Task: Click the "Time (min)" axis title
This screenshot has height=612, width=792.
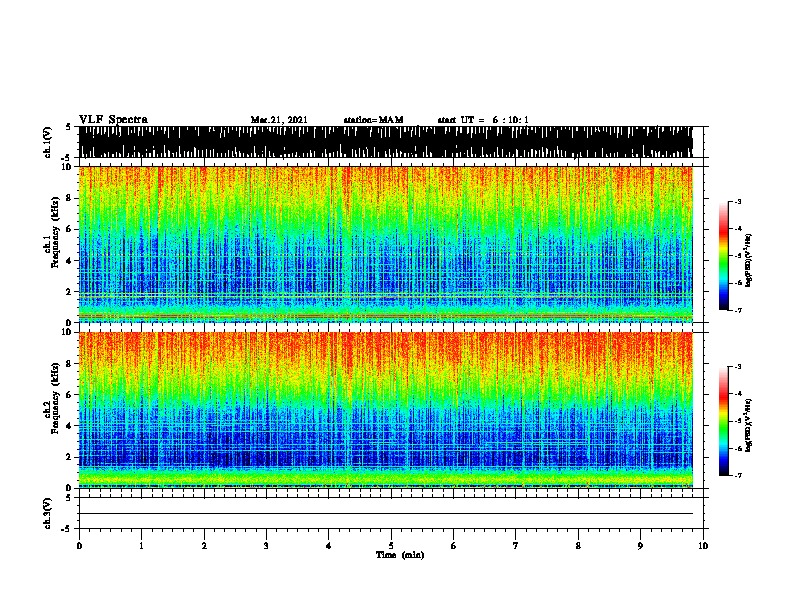Action: point(400,555)
